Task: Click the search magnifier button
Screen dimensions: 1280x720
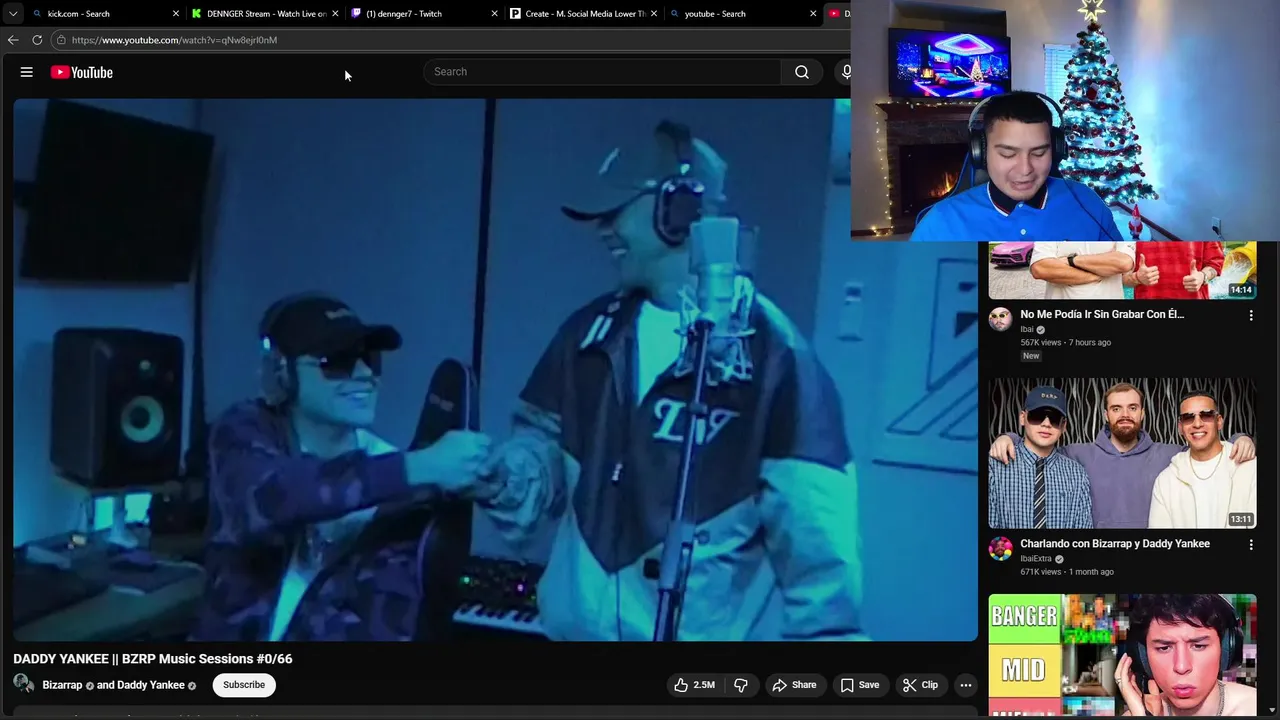Action: pos(802,72)
